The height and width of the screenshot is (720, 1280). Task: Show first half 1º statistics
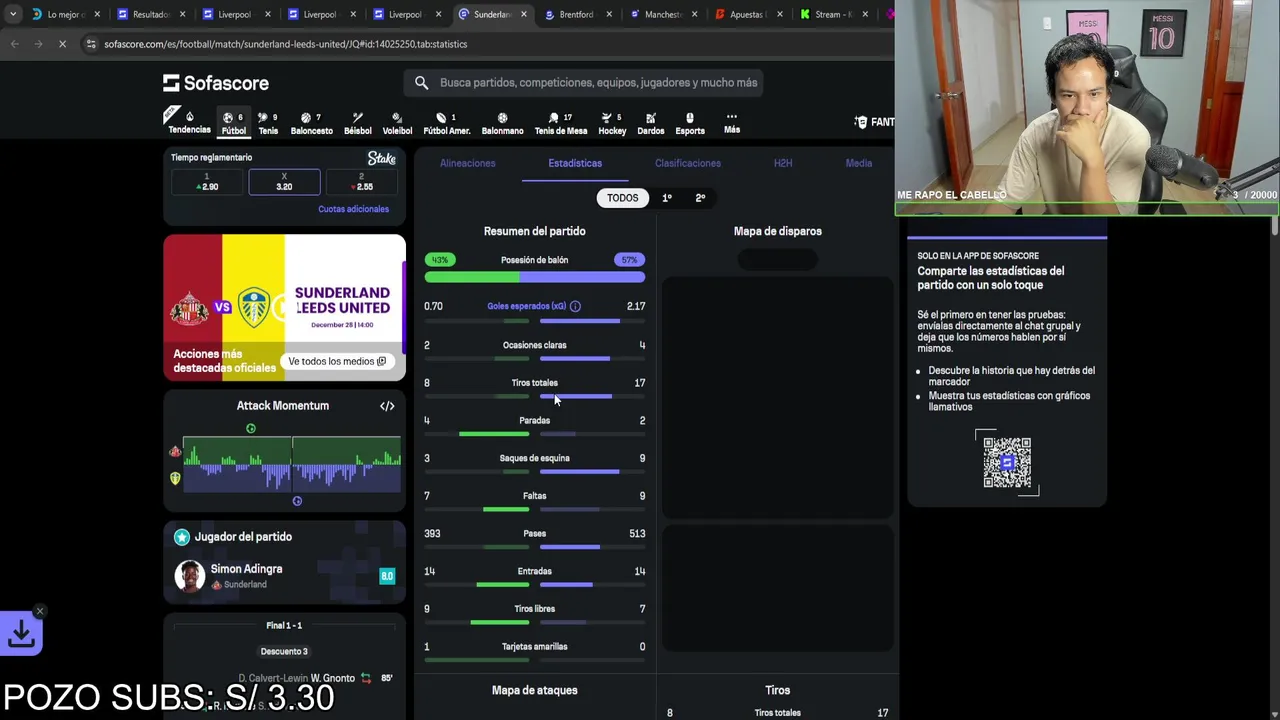pyautogui.click(x=667, y=198)
